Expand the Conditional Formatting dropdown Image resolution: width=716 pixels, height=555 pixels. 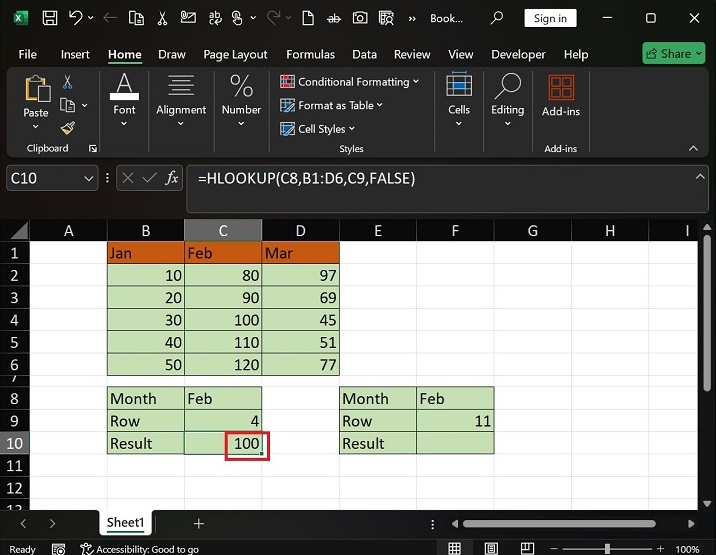(x=349, y=82)
